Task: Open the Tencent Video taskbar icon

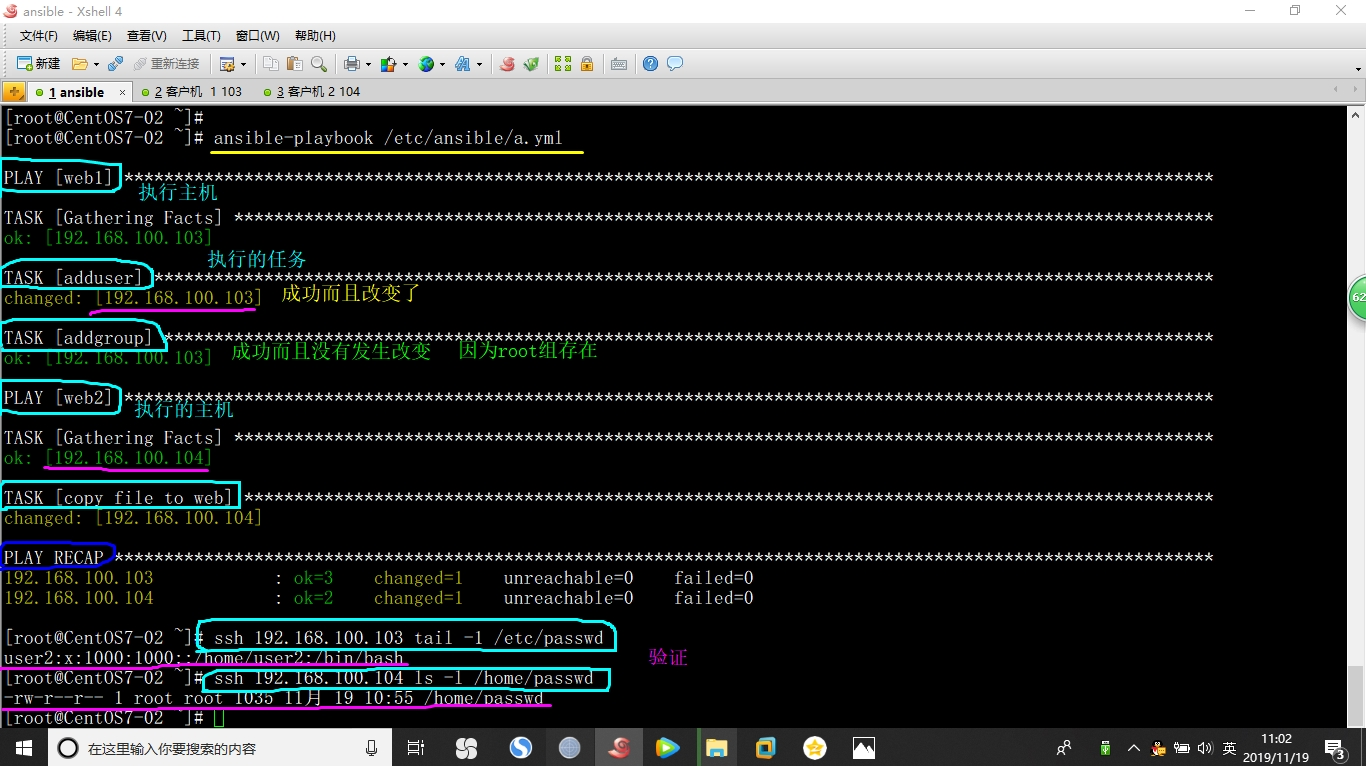Action: coord(667,747)
